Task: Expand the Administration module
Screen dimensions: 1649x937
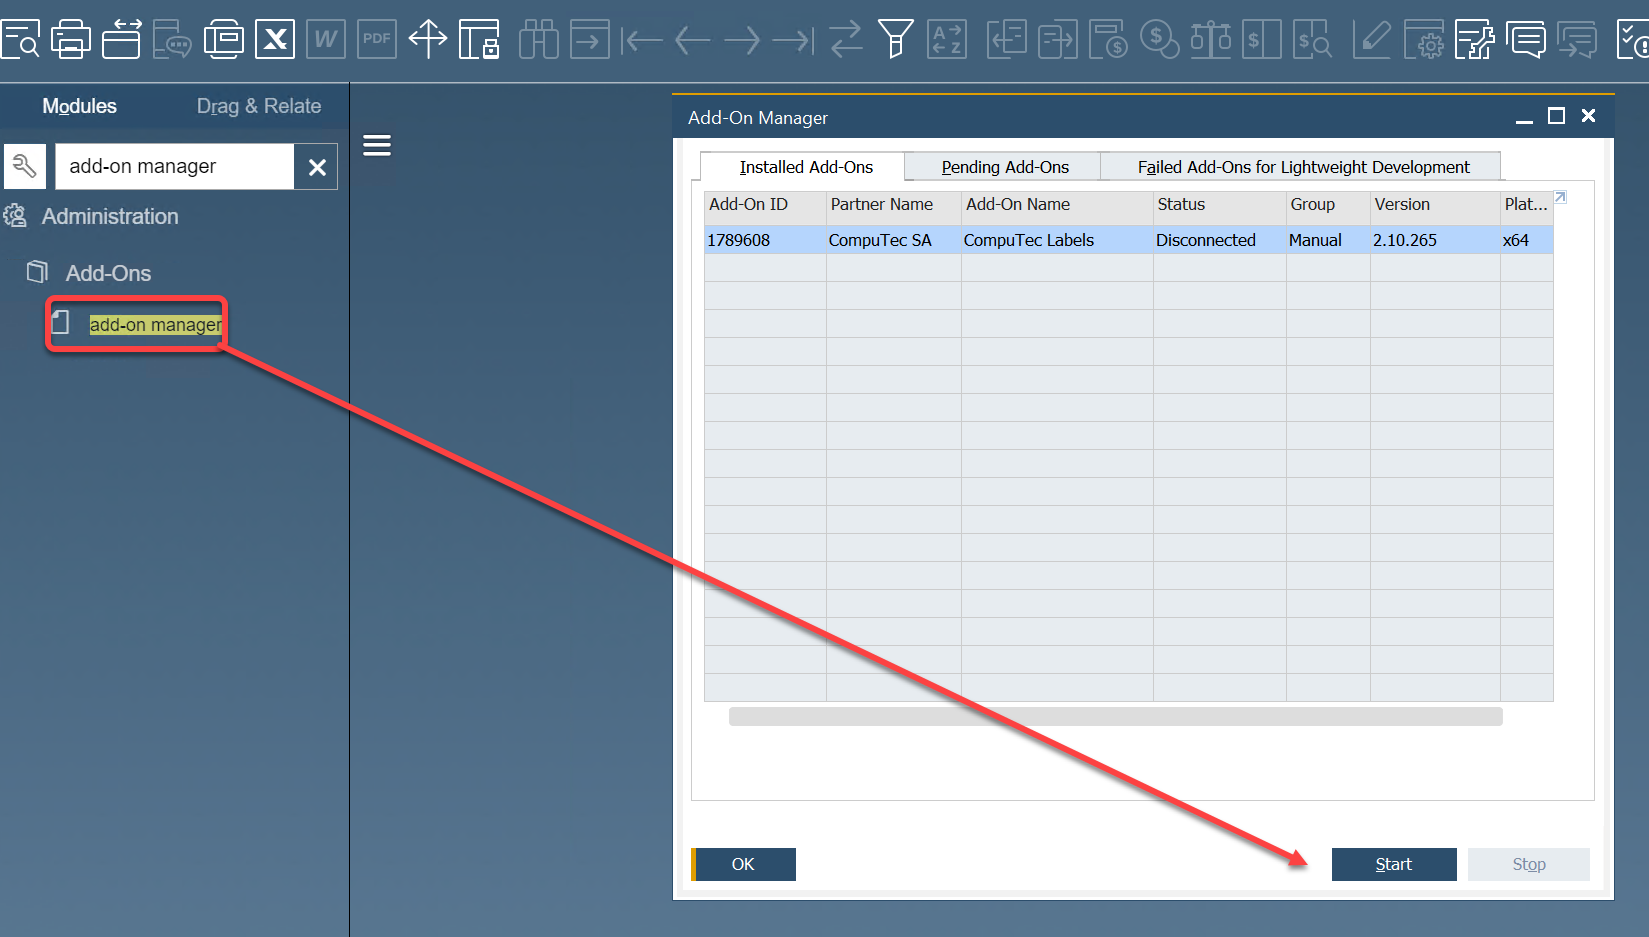Action: pos(110,217)
